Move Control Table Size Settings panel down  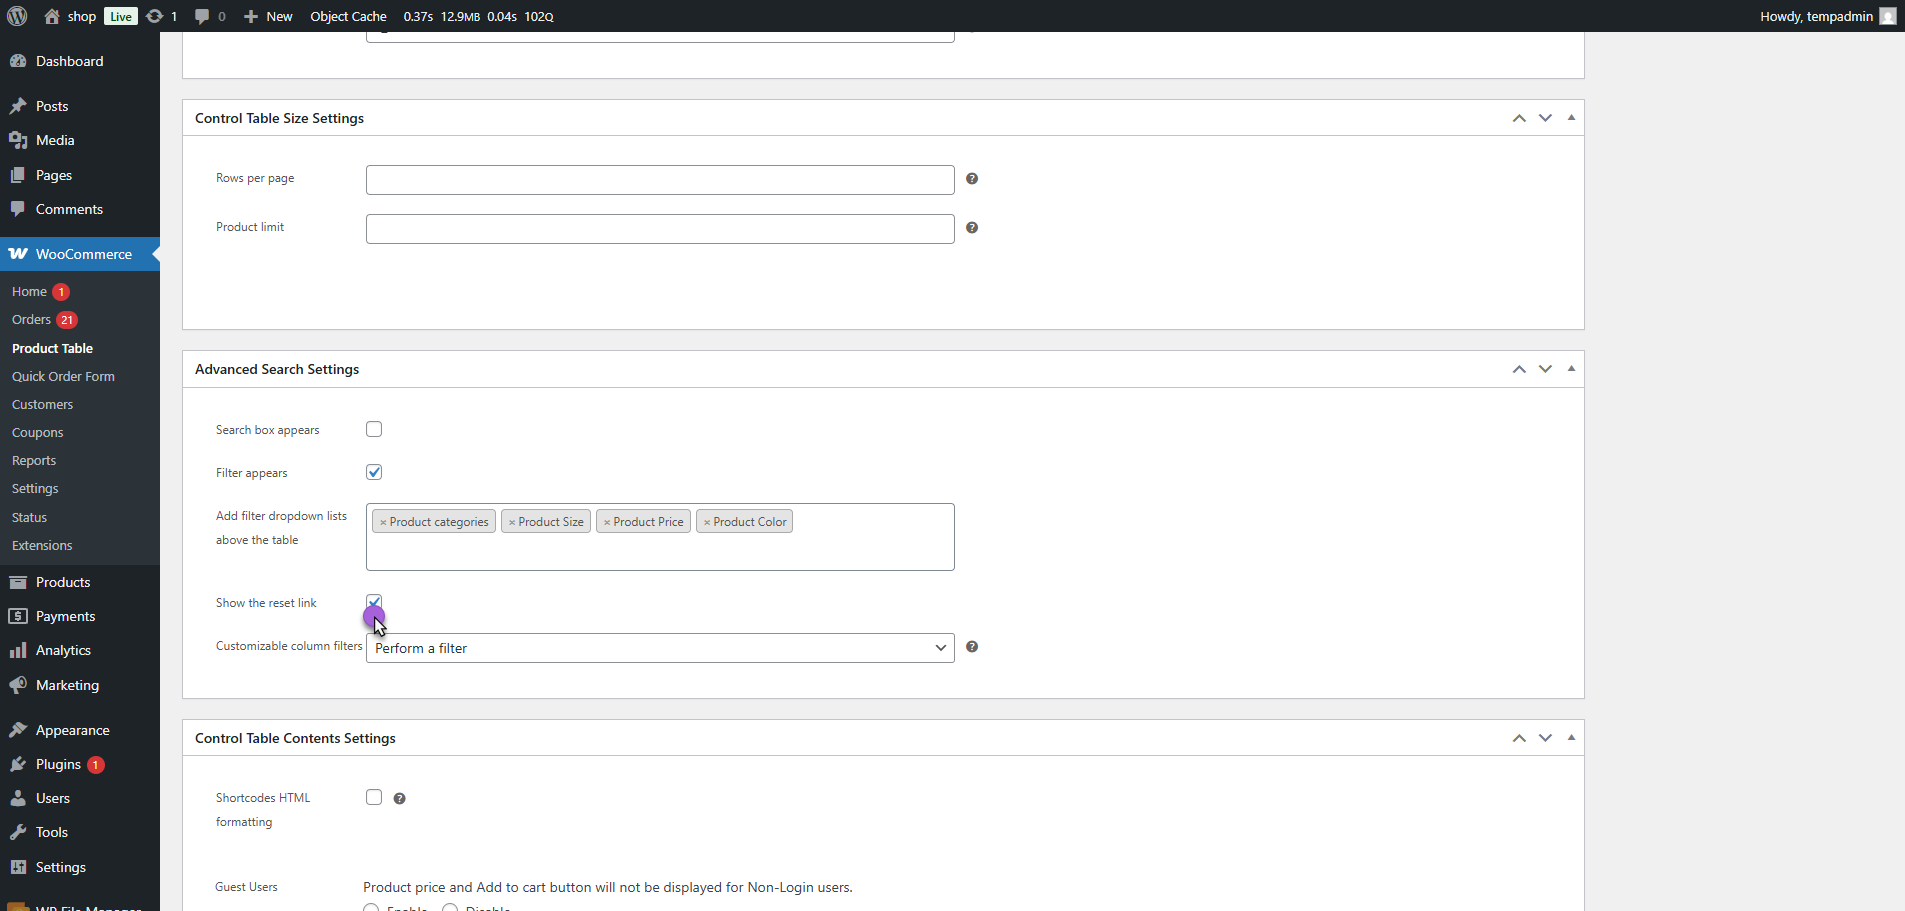click(x=1545, y=118)
